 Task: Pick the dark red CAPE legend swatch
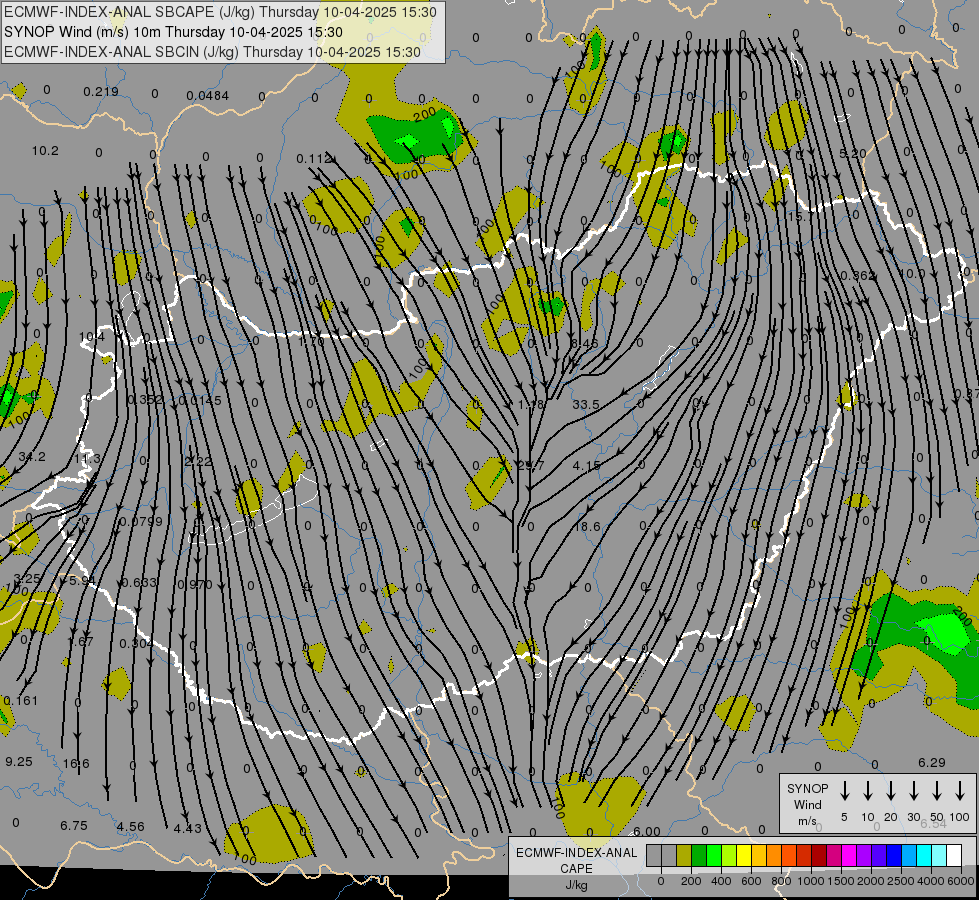(819, 855)
